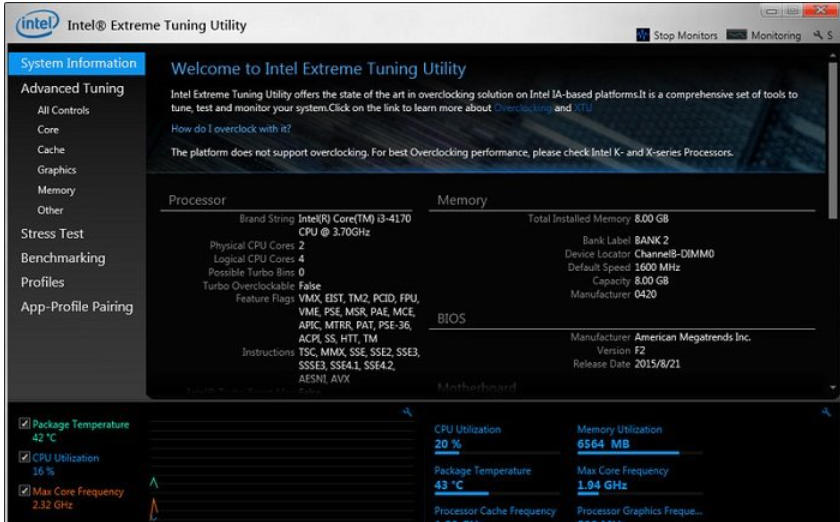Click the Stop Monitors waveform icon
Viewport: 840px width, 522px height.
click(x=643, y=35)
